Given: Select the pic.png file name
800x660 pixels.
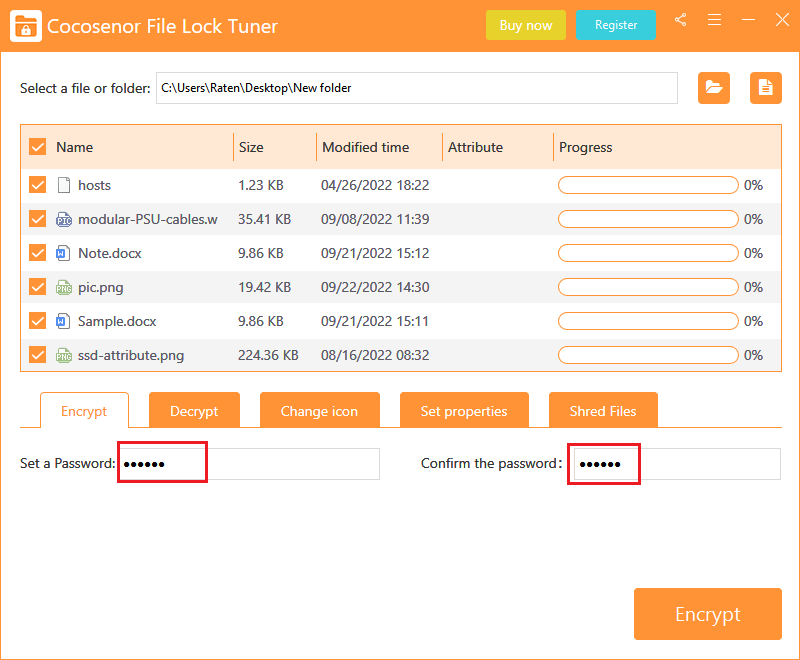Looking at the screenshot, I should pos(101,287).
